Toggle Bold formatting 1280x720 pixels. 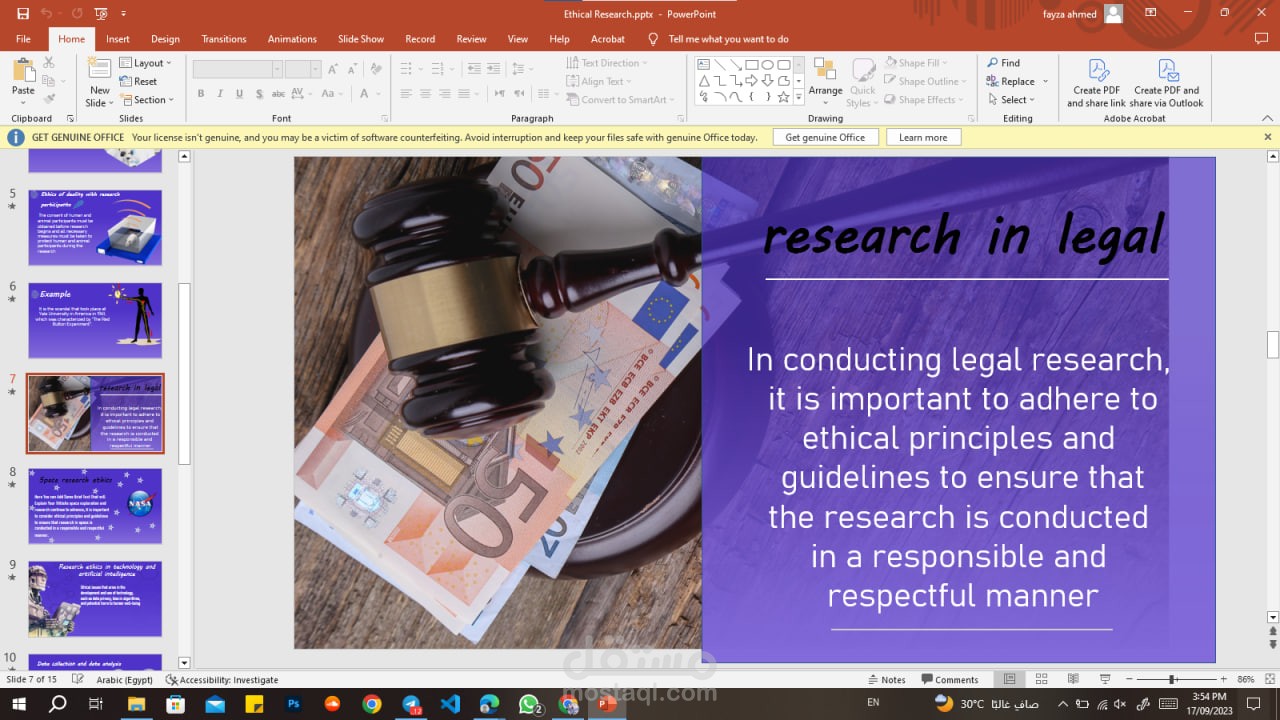[x=200, y=94]
